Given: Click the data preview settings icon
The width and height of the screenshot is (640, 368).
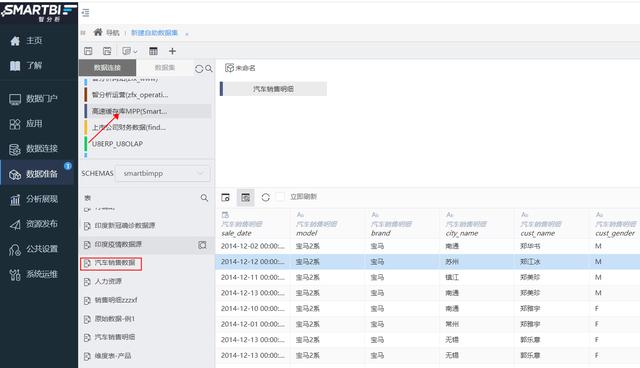Looking at the screenshot, I should pyautogui.click(x=225, y=197).
